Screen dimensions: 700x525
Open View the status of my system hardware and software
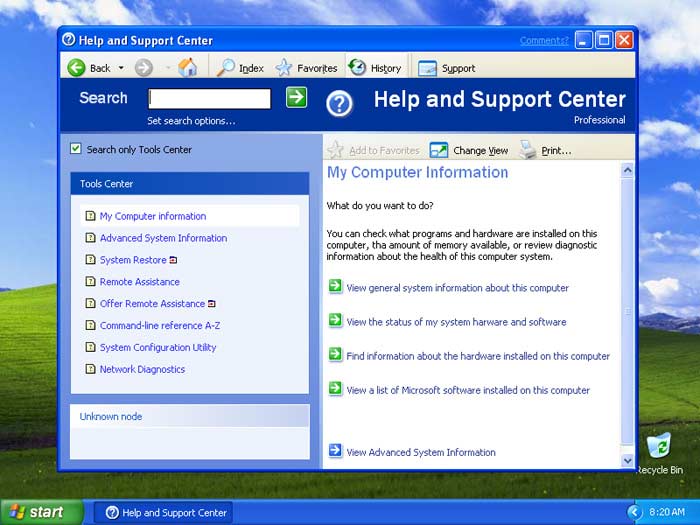456,322
